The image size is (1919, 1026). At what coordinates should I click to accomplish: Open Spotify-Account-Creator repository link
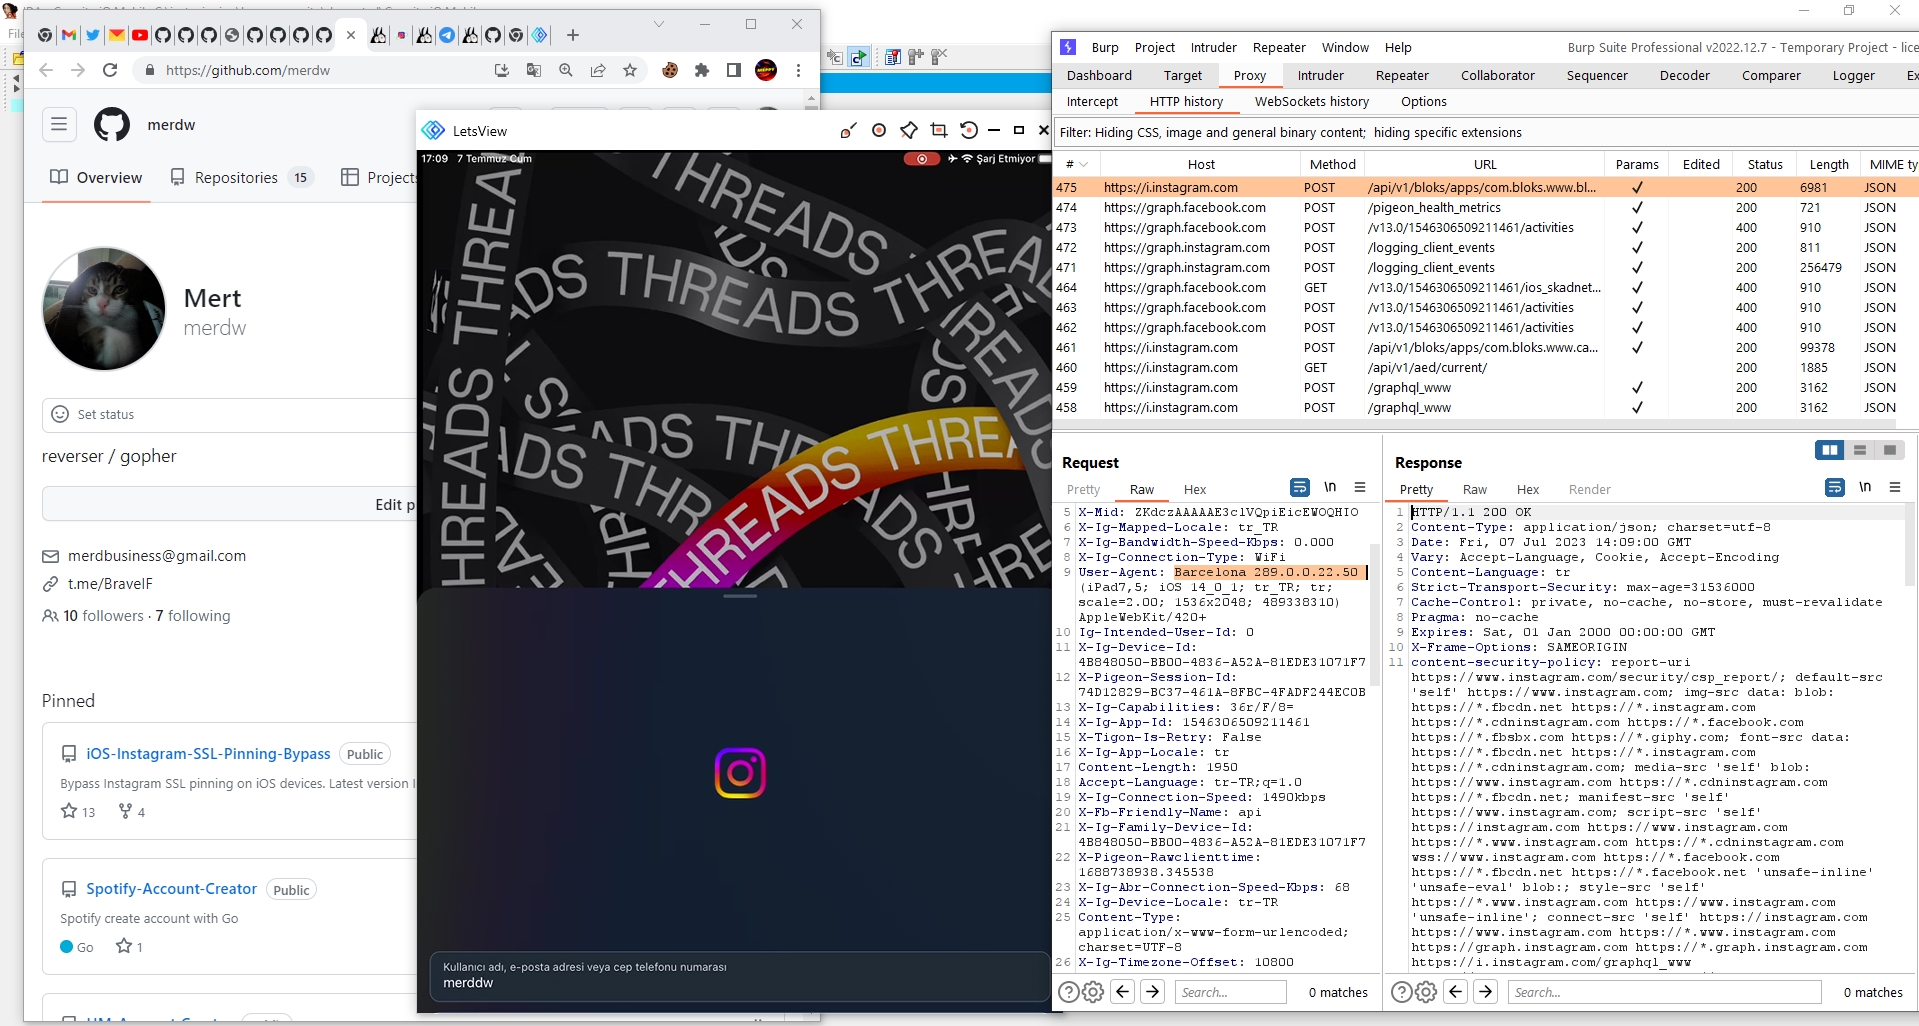pyautogui.click(x=171, y=888)
